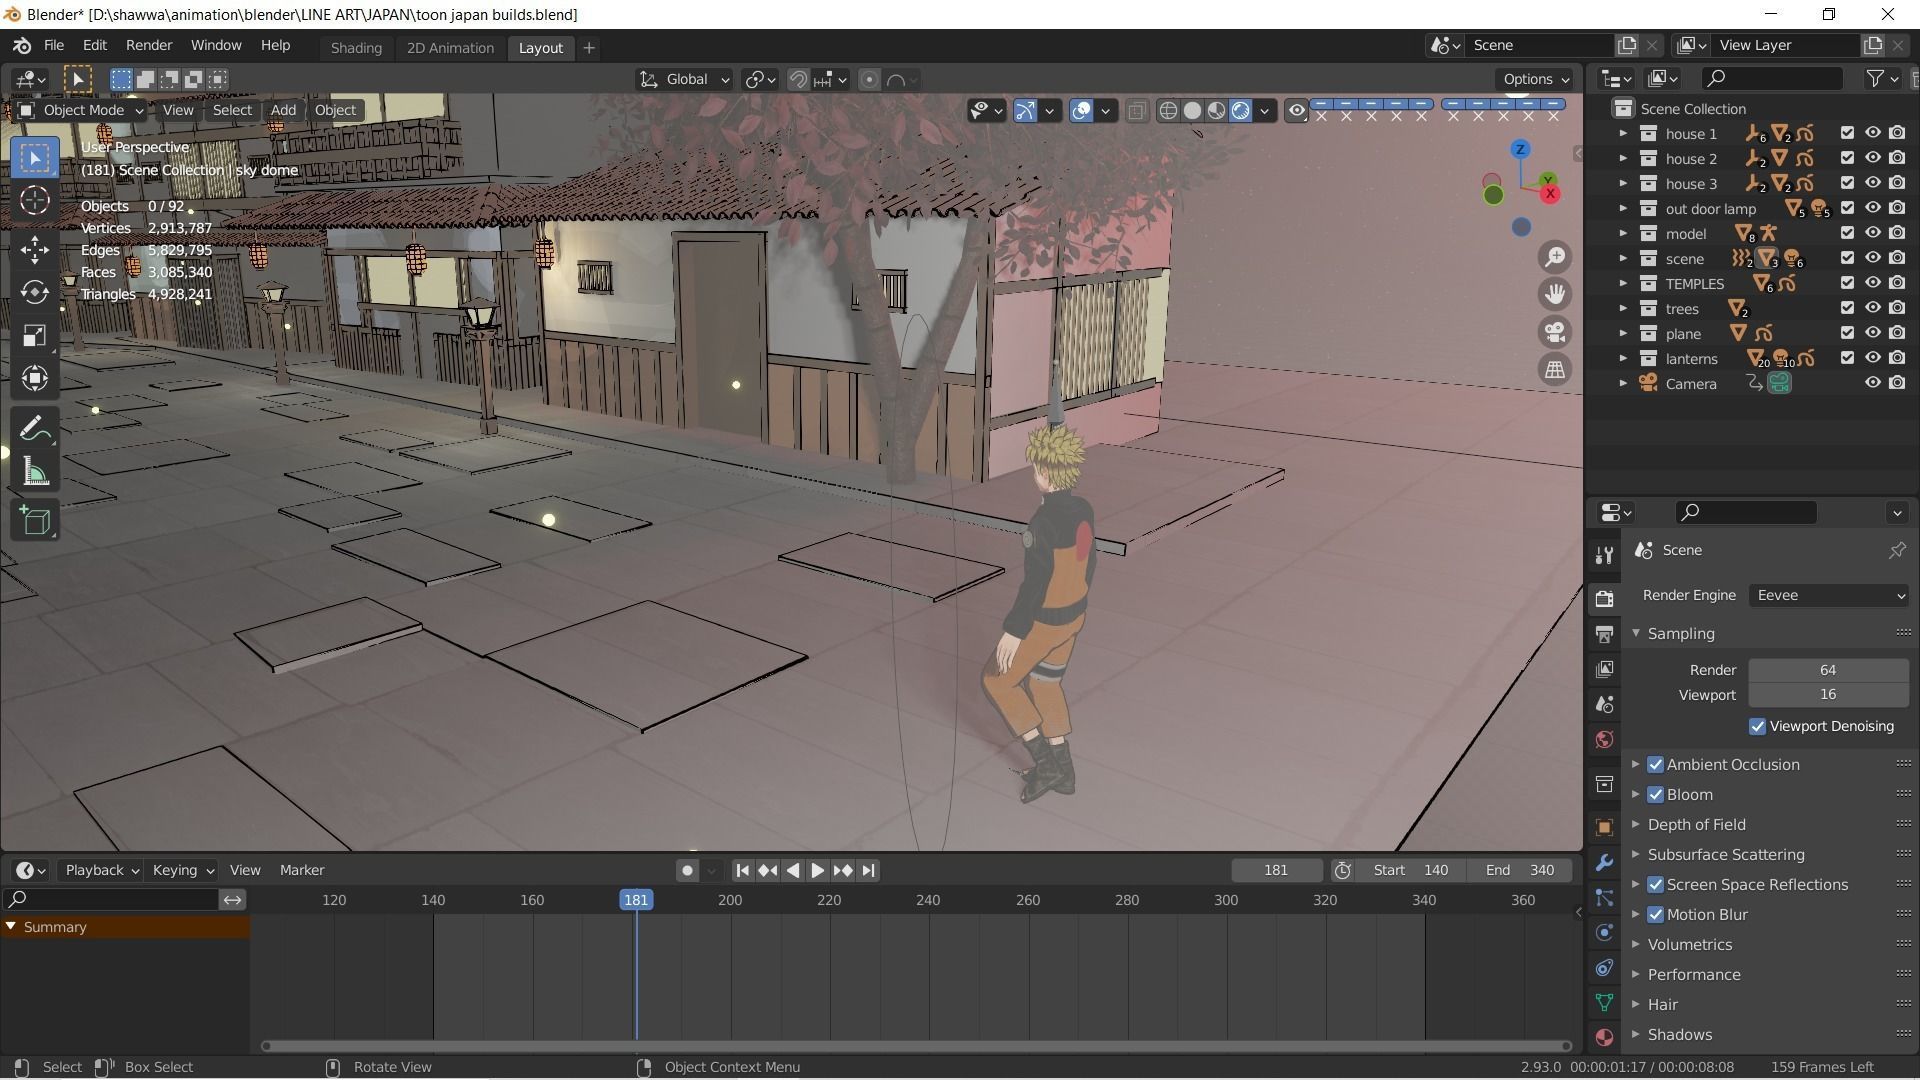The width and height of the screenshot is (1920, 1080).
Task: Uncheck Viewport Denoising
Action: tap(1757, 726)
